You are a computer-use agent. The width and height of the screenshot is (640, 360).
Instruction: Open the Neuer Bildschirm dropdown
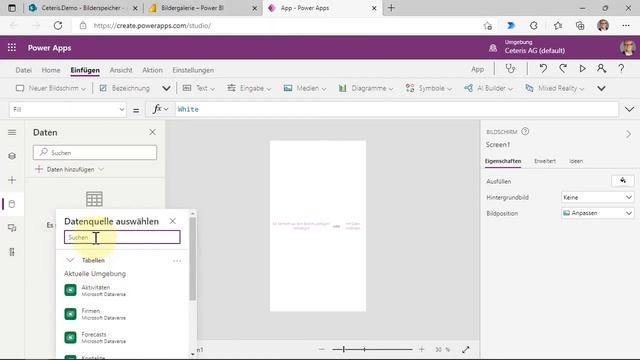(51, 88)
